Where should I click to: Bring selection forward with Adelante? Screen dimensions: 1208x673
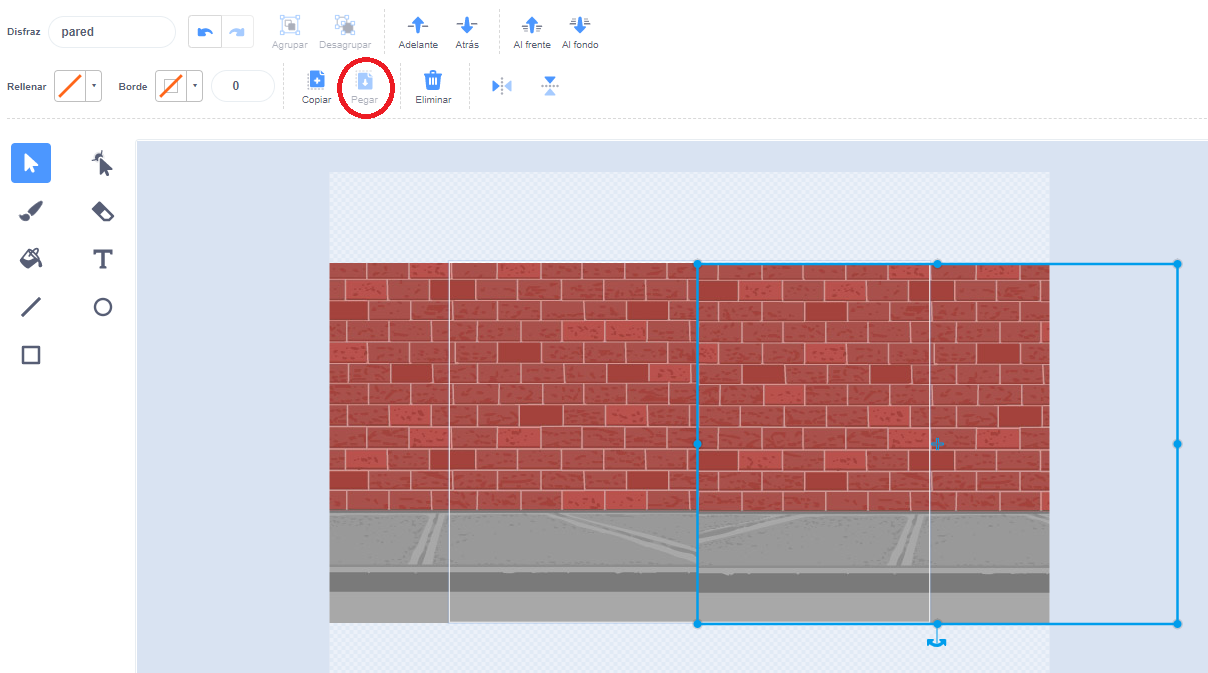pyautogui.click(x=418, y=31)
